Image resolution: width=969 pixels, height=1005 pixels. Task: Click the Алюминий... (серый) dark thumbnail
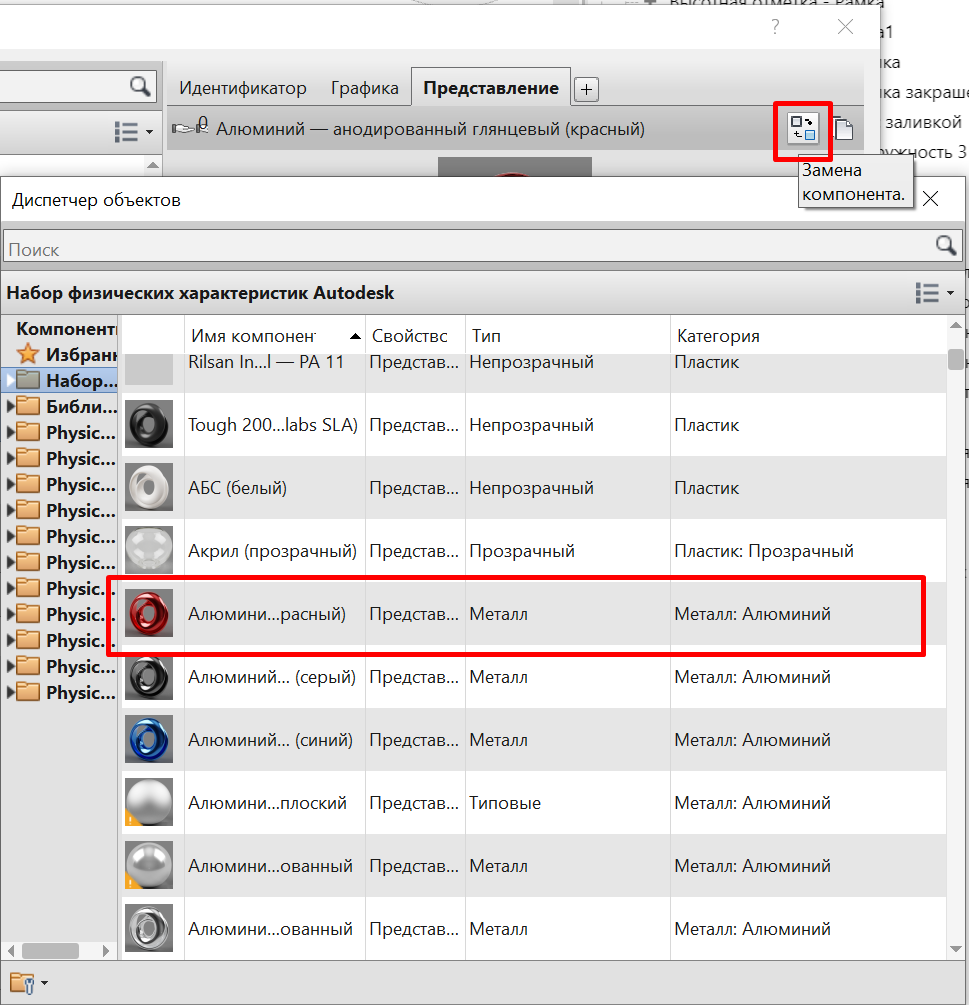click(x=149, y=676)
